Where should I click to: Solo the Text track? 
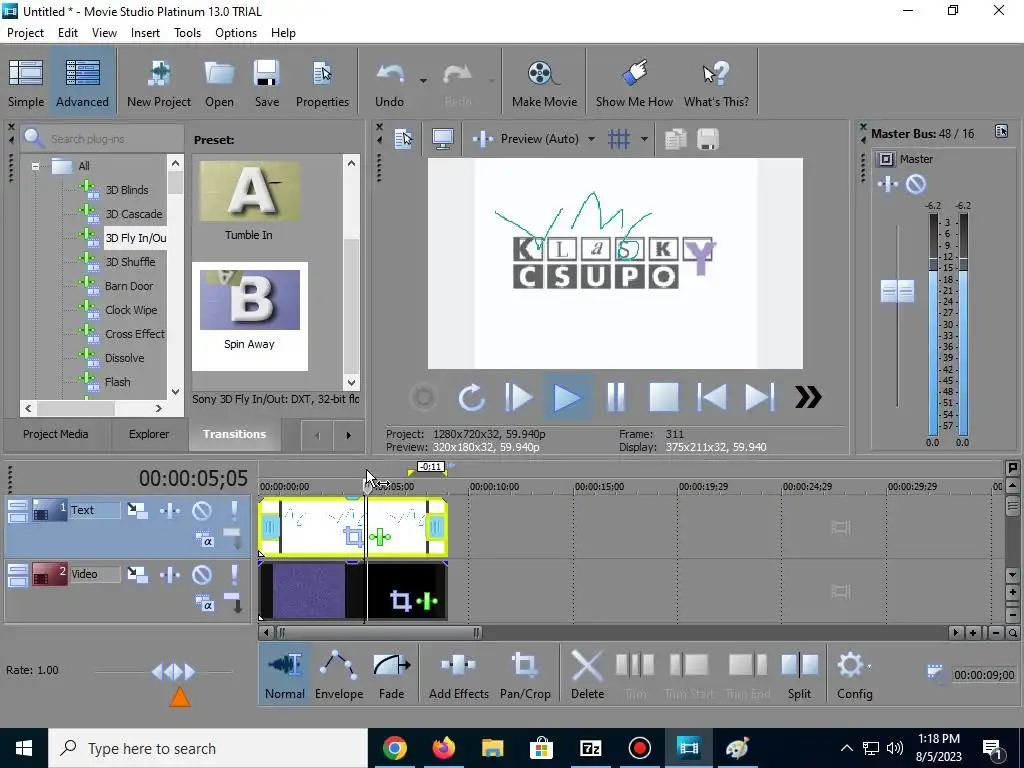(234, 510)
